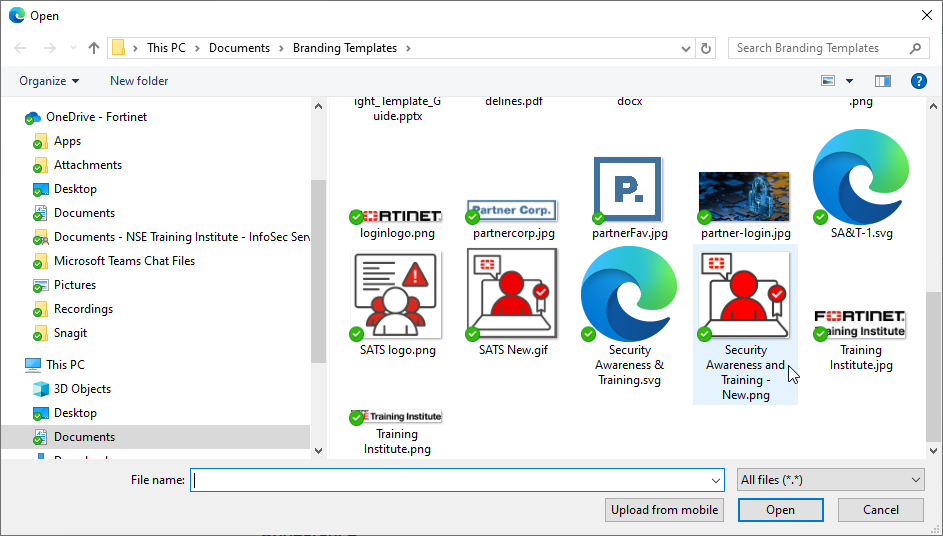This screenshot has width=943, height=536.
Task: Go up one folder level
Action: (x=93, y=48)
